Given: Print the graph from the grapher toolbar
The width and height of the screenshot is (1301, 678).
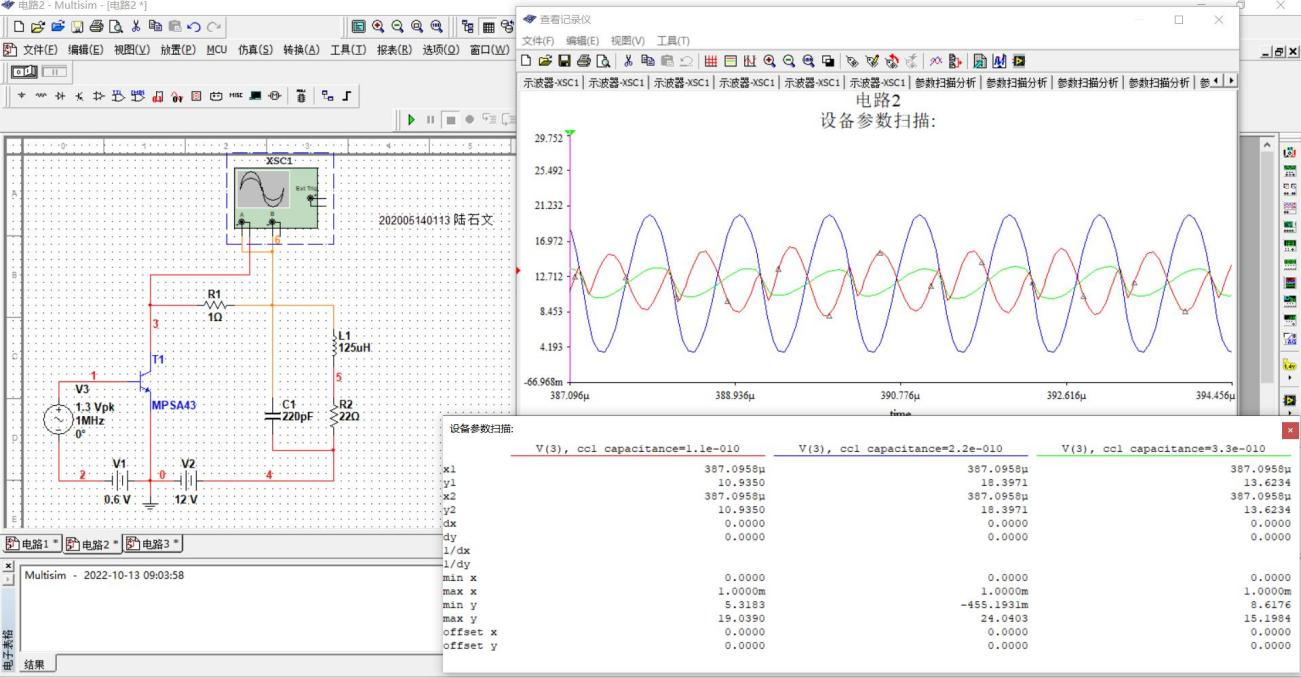Looking at the screenshot, I should [x=585, y=60].
